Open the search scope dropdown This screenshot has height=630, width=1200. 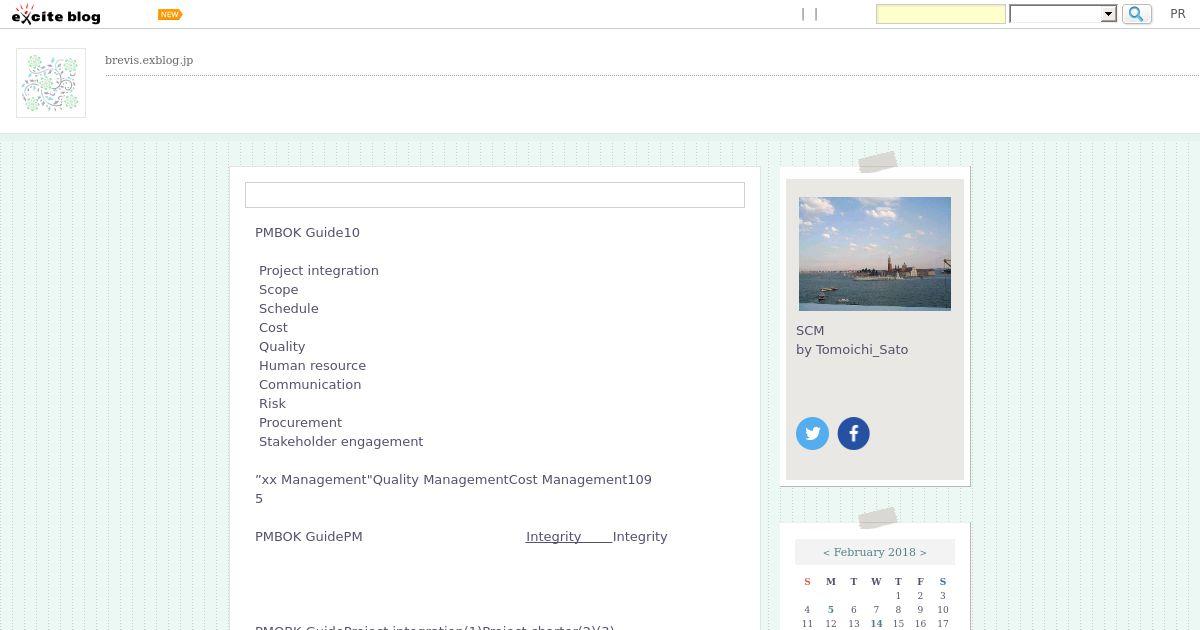click(x=1063, y=14)
